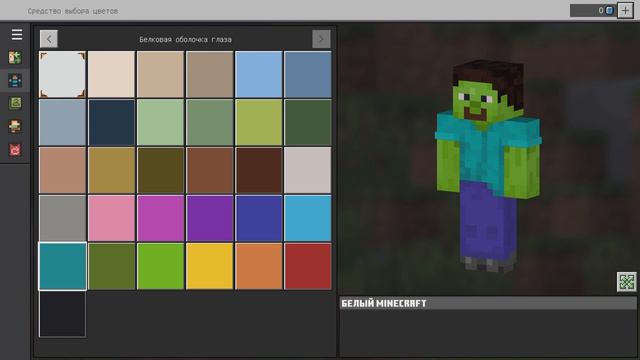Pick the pink color swatch
Image resolution: width=640 pixels, height=360 pixels.
click(111, 218)
